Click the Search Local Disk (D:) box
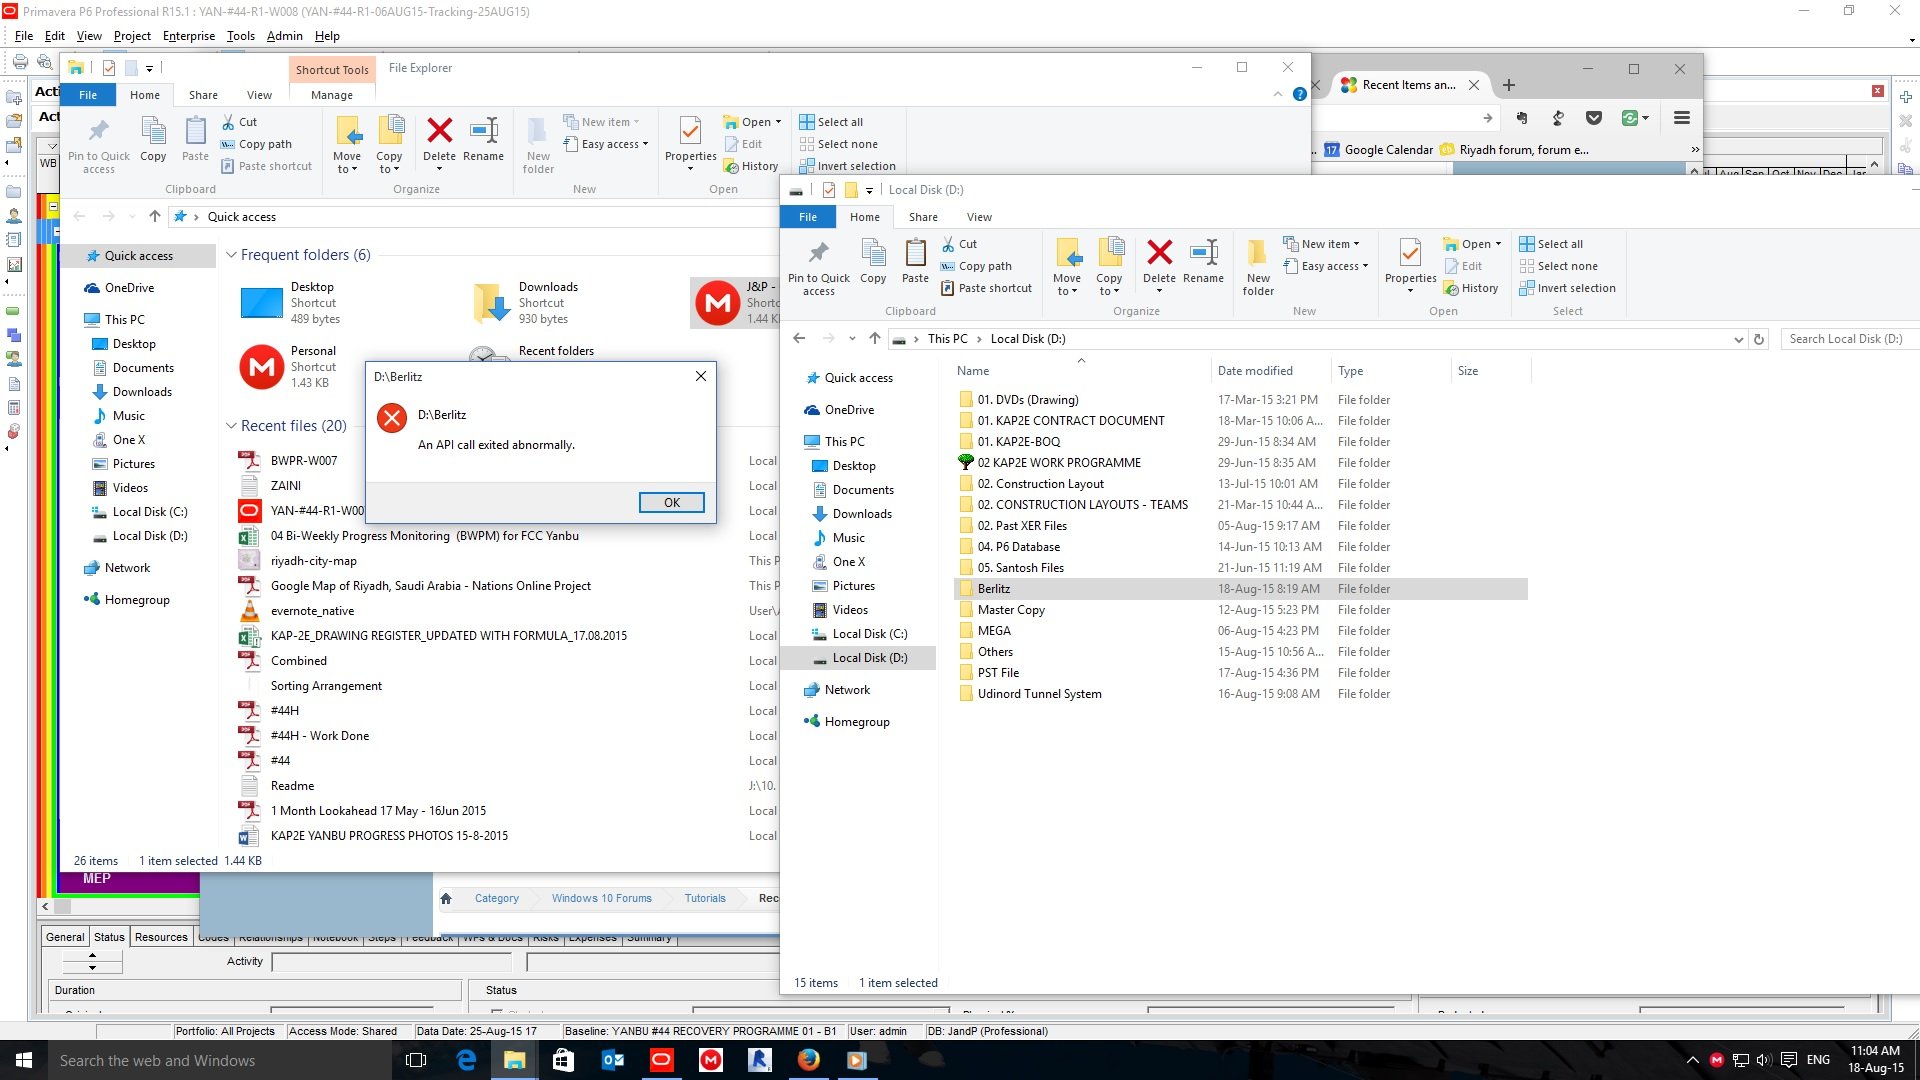This screenshot has width=1920, height=1080. point(1849,339)
